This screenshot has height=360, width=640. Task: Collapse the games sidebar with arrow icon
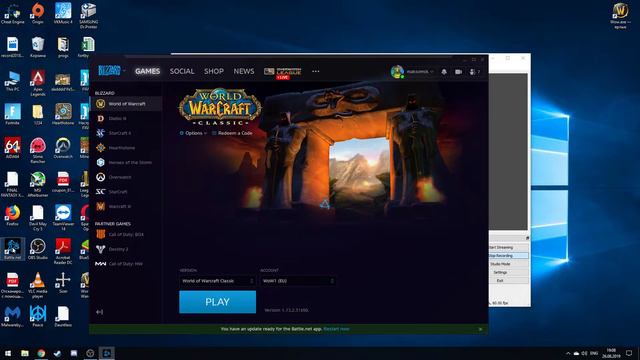click(100, 312)
